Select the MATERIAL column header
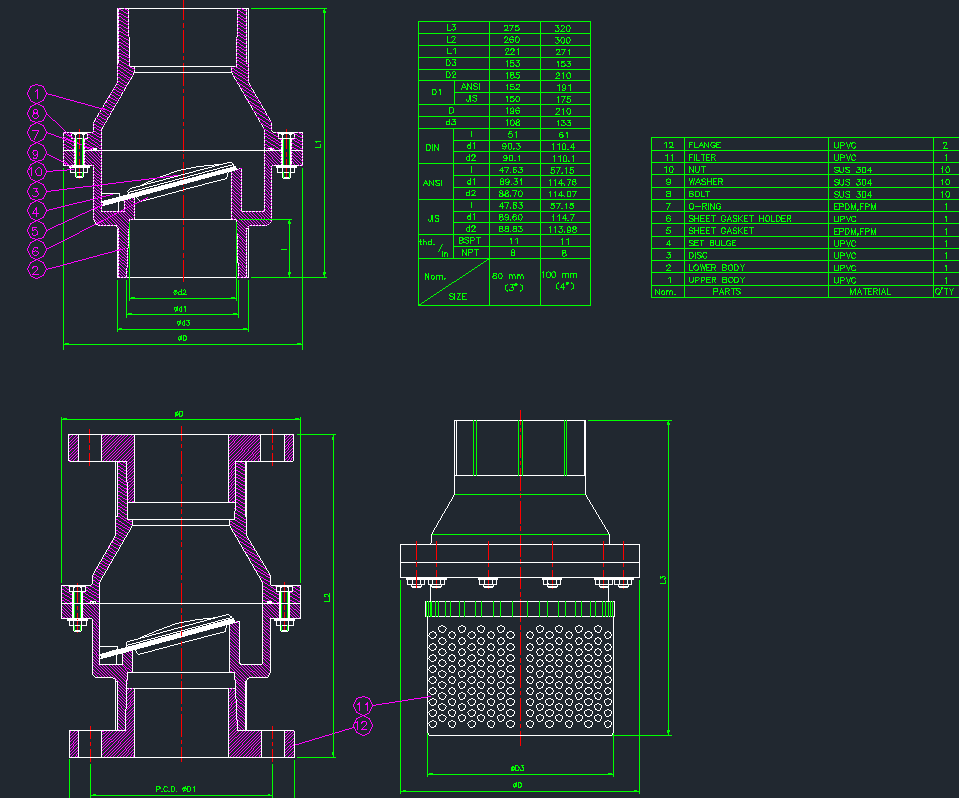Image resolution: width=959 pixels, height=798 pixels. [x=869, y=292]
